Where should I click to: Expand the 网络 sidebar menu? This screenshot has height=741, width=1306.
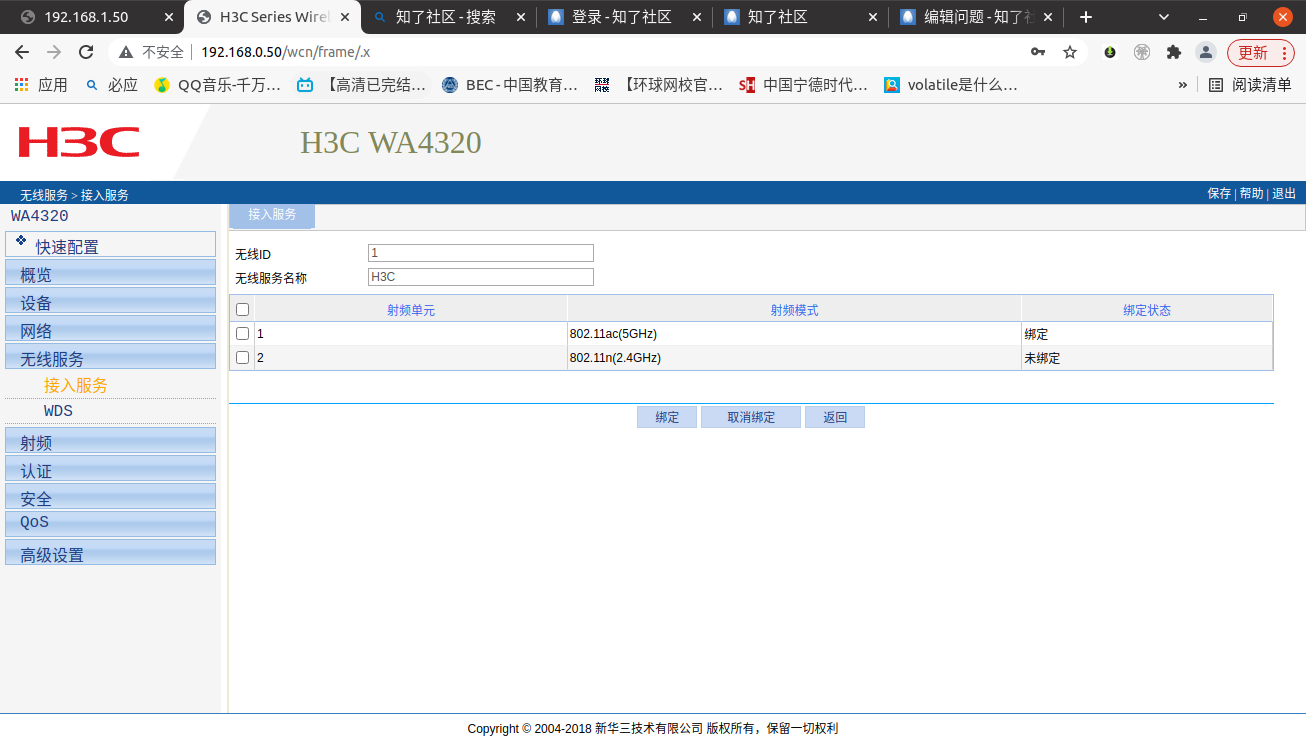pyautogui.click(x=110, y=330)
